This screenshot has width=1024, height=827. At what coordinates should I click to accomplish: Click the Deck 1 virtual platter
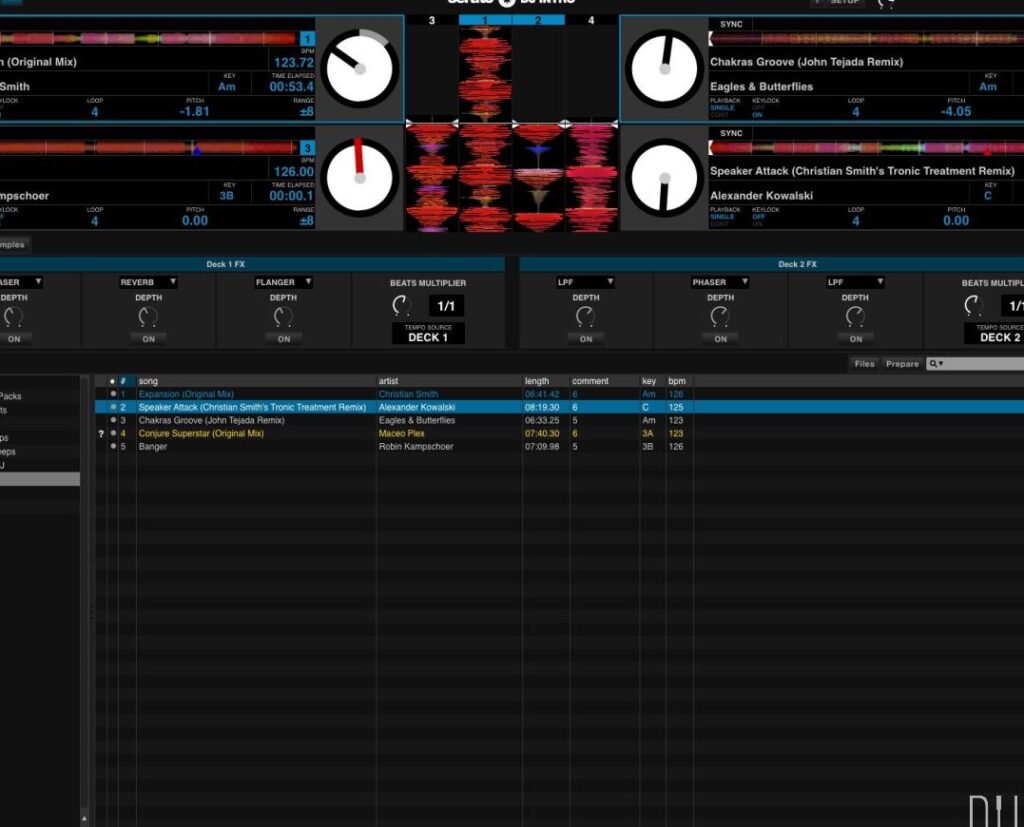click(360, 68)
